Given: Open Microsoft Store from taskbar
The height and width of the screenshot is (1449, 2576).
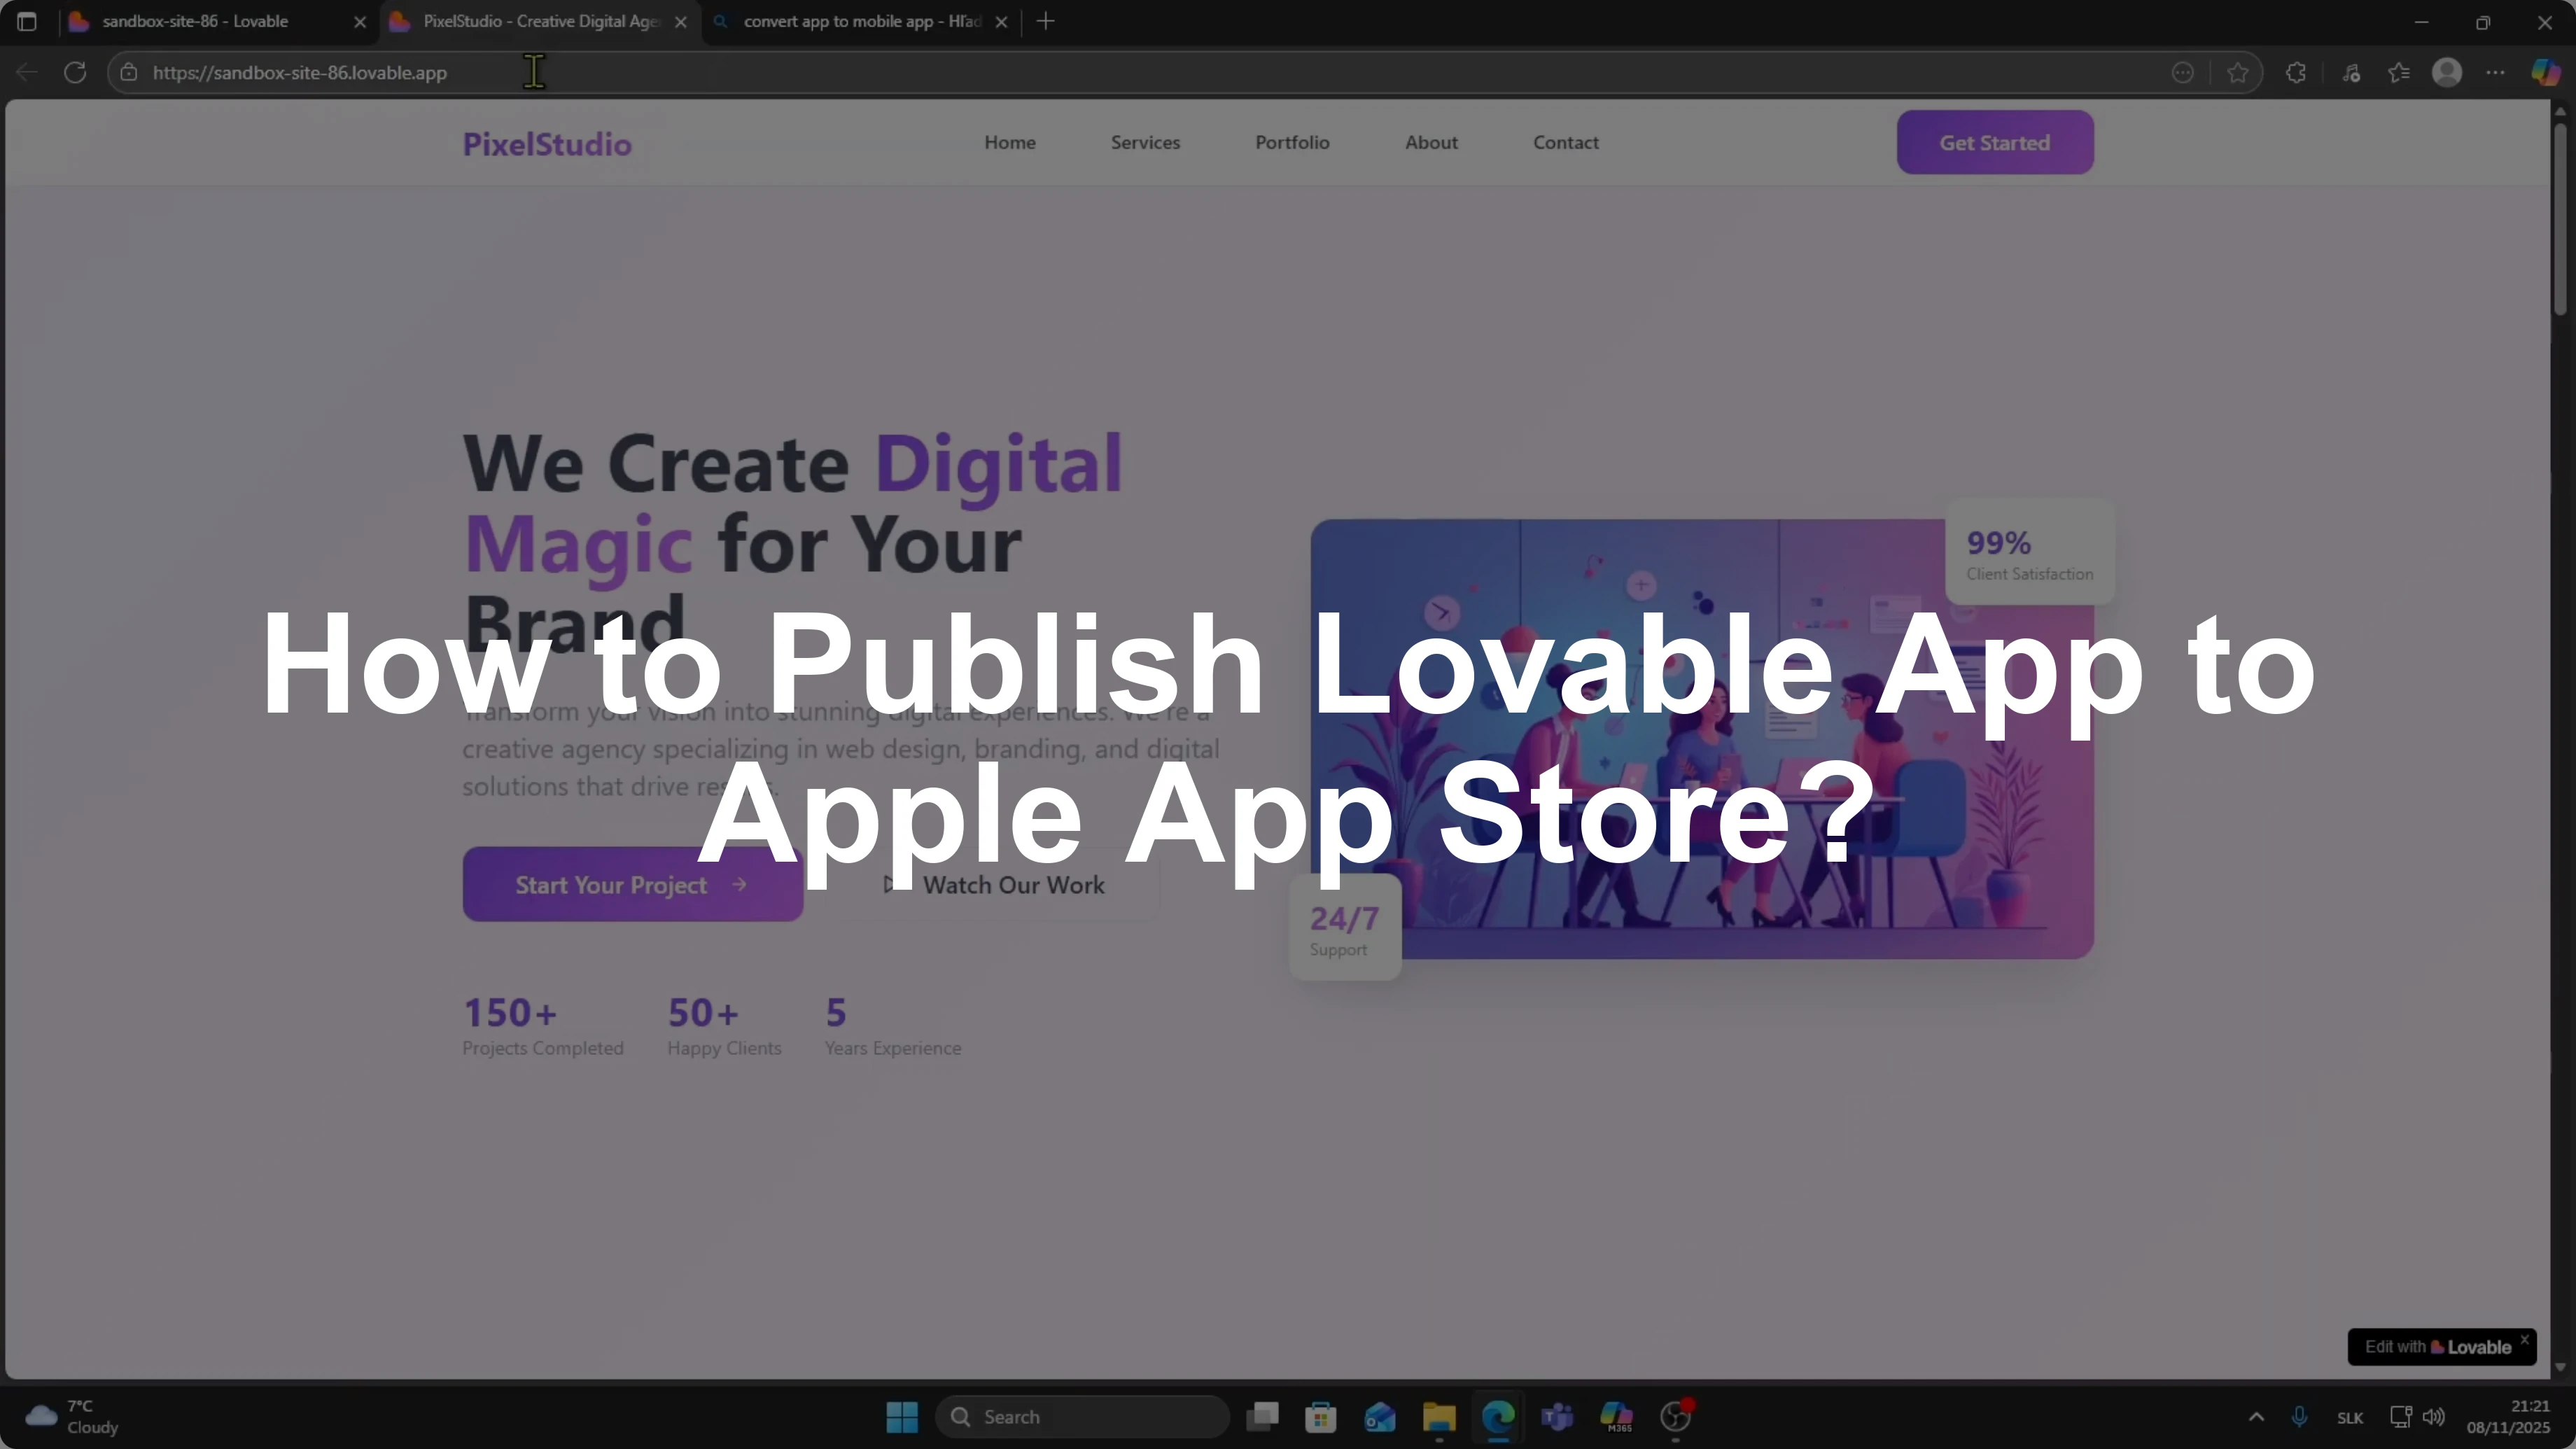Looking at the screenshot, I should 1321,1416.
